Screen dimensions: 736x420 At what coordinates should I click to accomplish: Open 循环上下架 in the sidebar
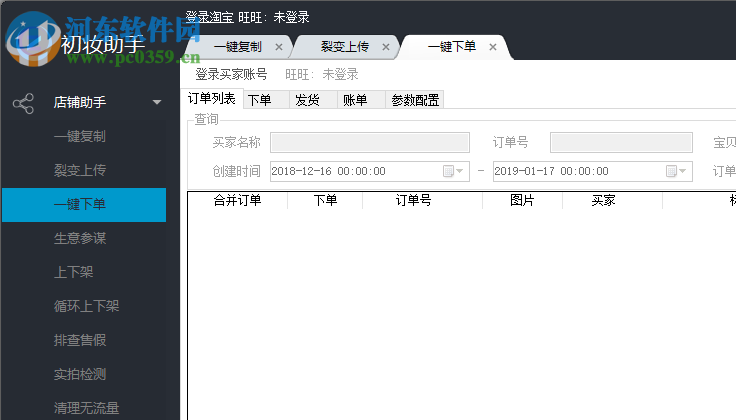(86, 306)
